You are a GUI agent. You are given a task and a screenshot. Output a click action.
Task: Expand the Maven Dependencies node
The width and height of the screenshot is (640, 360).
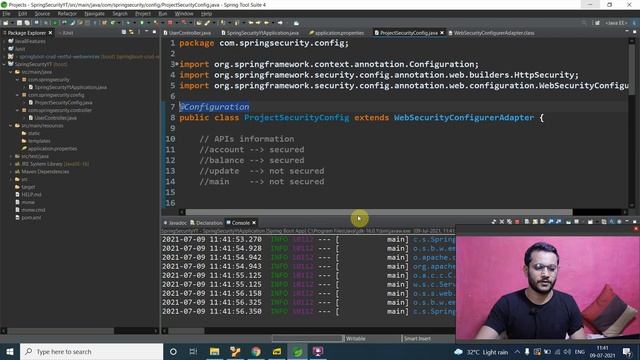click(11, 172)
